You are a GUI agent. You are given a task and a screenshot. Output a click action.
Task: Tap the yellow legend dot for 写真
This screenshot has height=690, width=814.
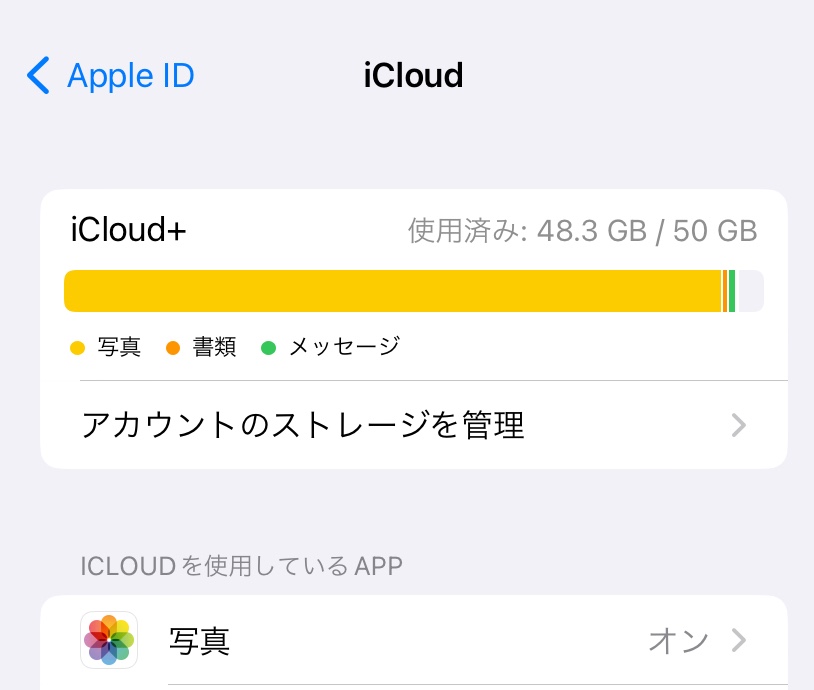[x=77, y=348]
